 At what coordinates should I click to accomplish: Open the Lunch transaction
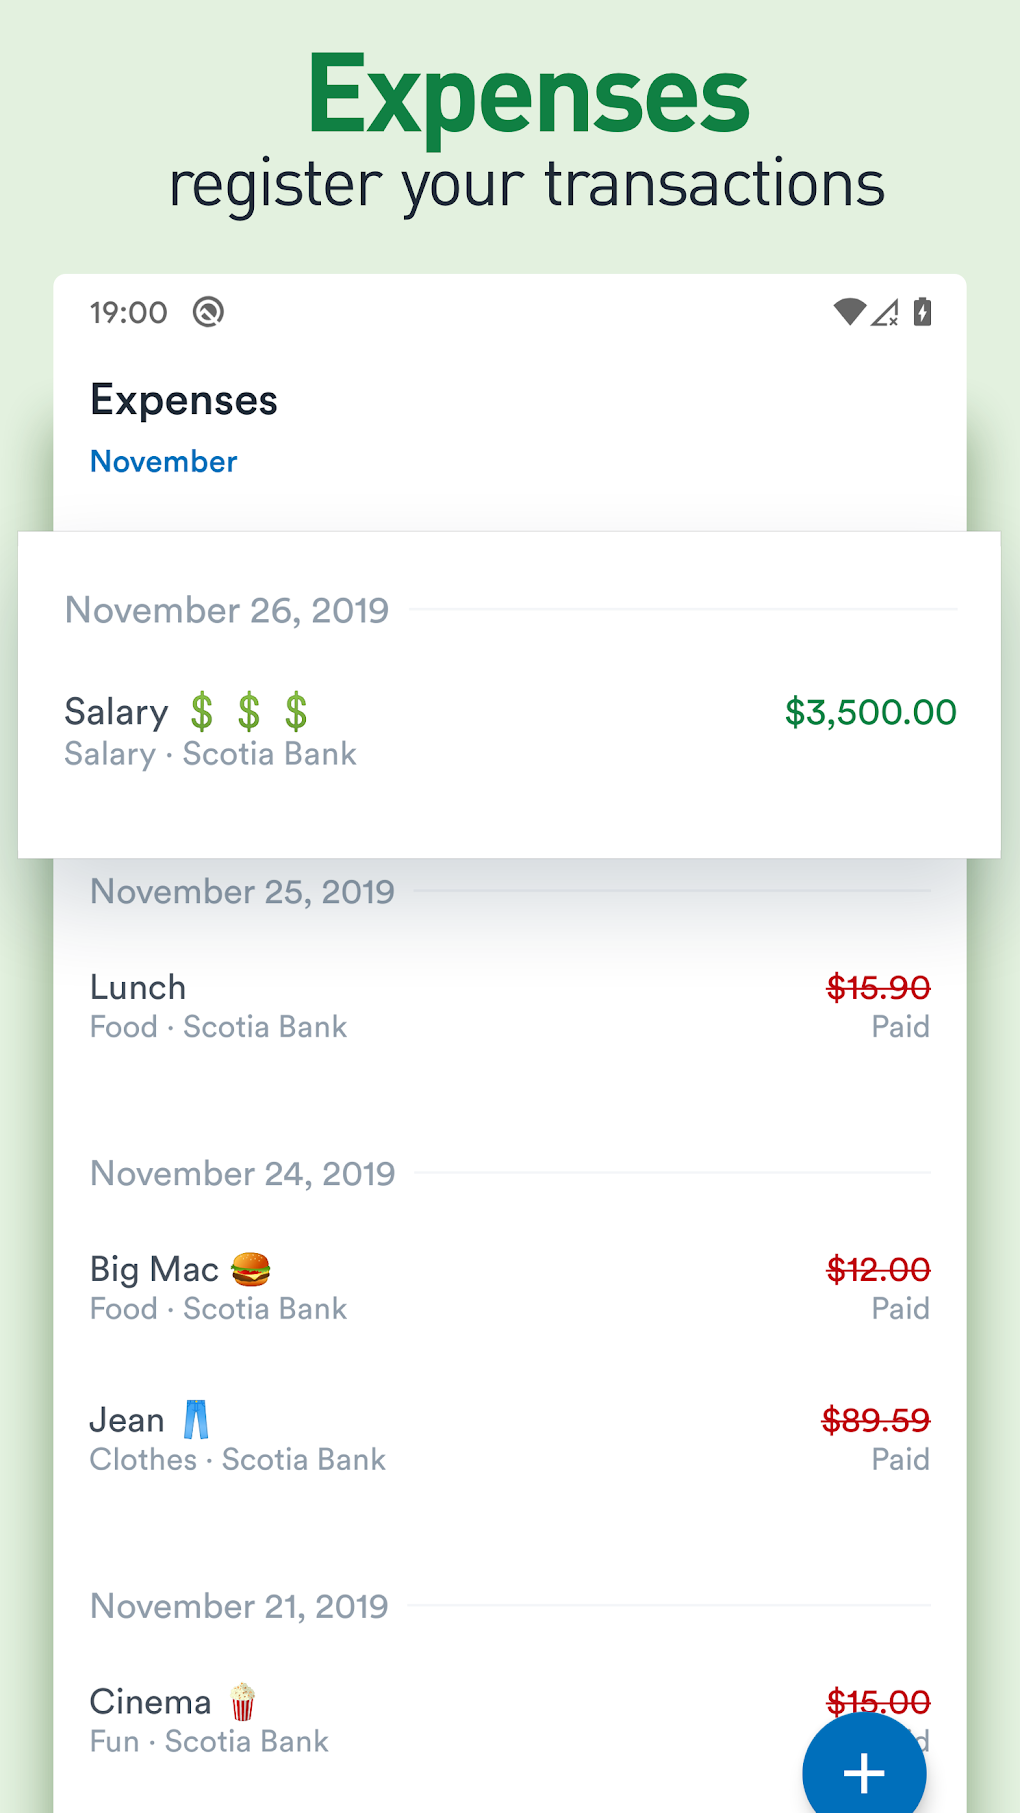(x=138, y=988)
